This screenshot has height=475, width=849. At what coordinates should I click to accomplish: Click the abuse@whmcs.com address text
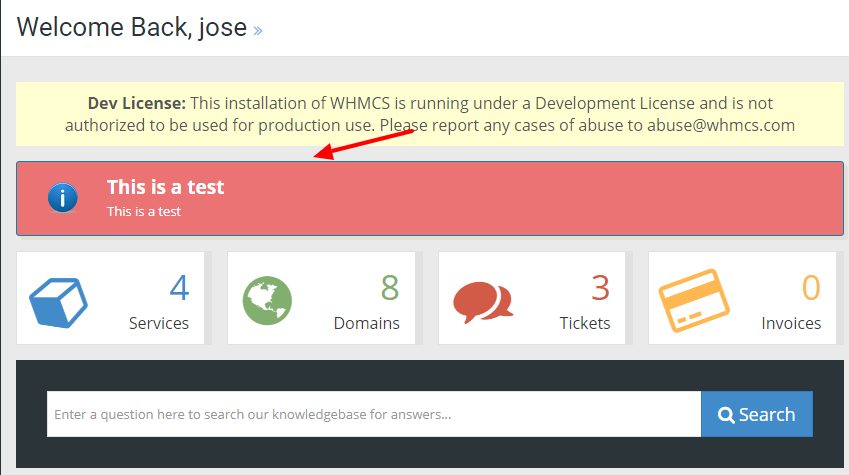pos(721,125)
